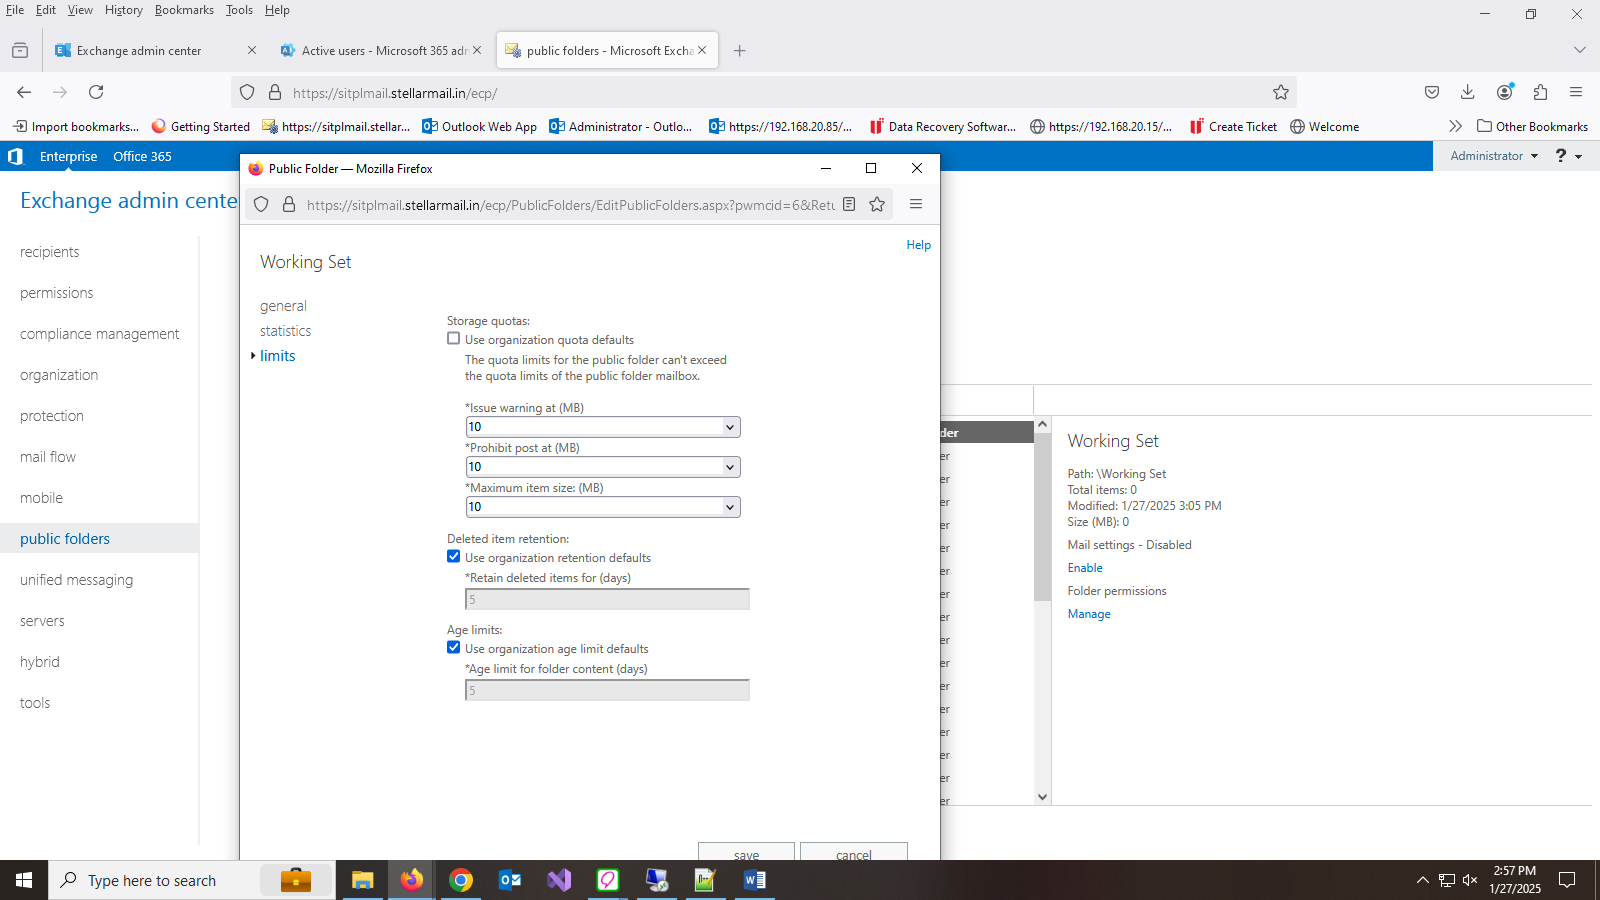Open the Tools menu
The width and height of the screenshot is (1600, 900).
tap(239, 10)
